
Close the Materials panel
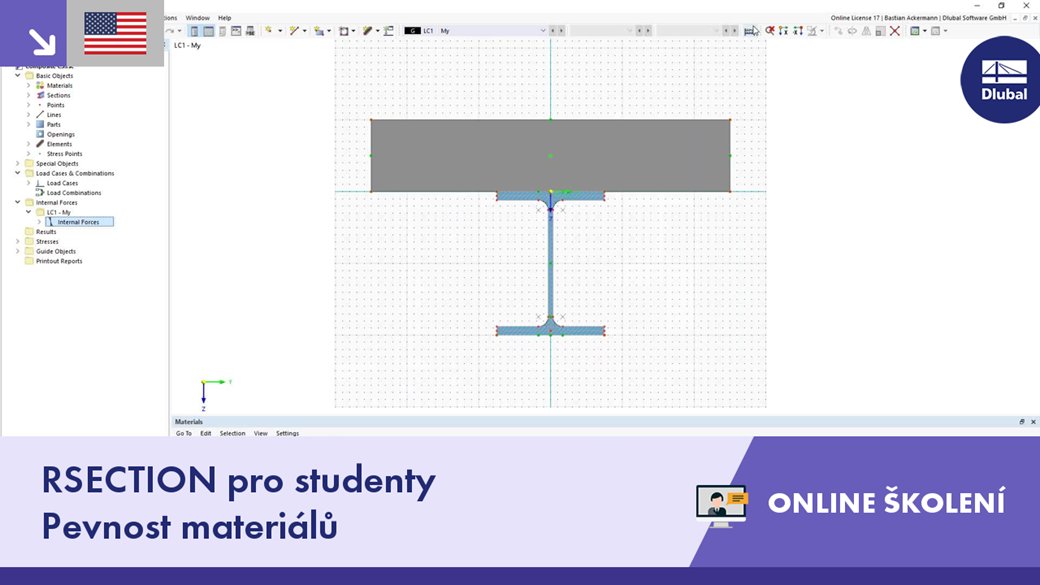click(1033, 422)
